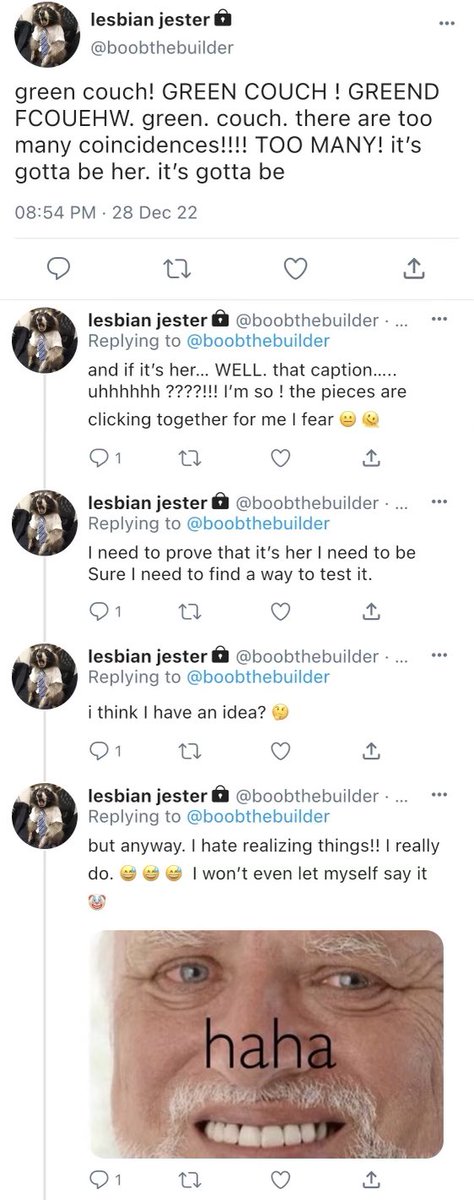
Task: Open the haha meme image
Action: pyautogui.click(x=265, y=1044)
